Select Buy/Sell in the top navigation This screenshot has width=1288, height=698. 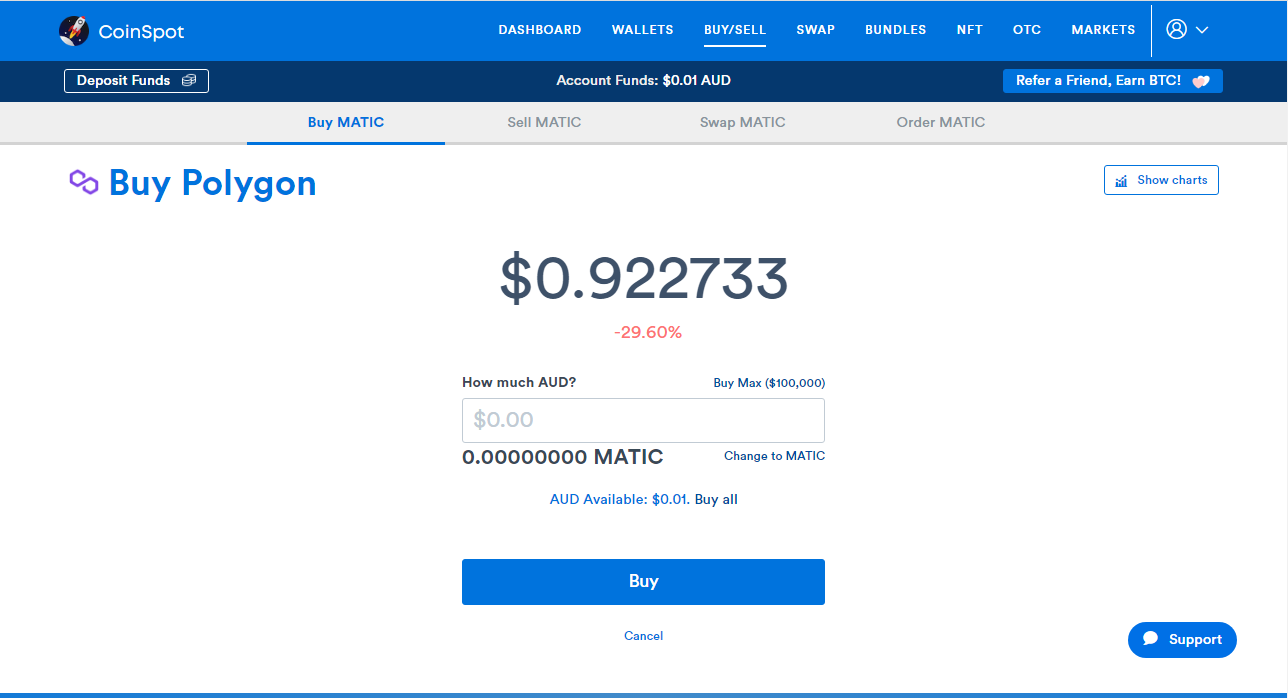(x=735, y=30)
